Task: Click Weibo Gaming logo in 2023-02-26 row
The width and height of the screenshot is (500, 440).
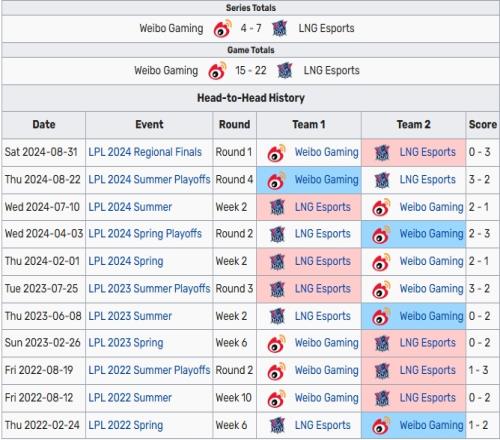Action: tap(276, 344)
